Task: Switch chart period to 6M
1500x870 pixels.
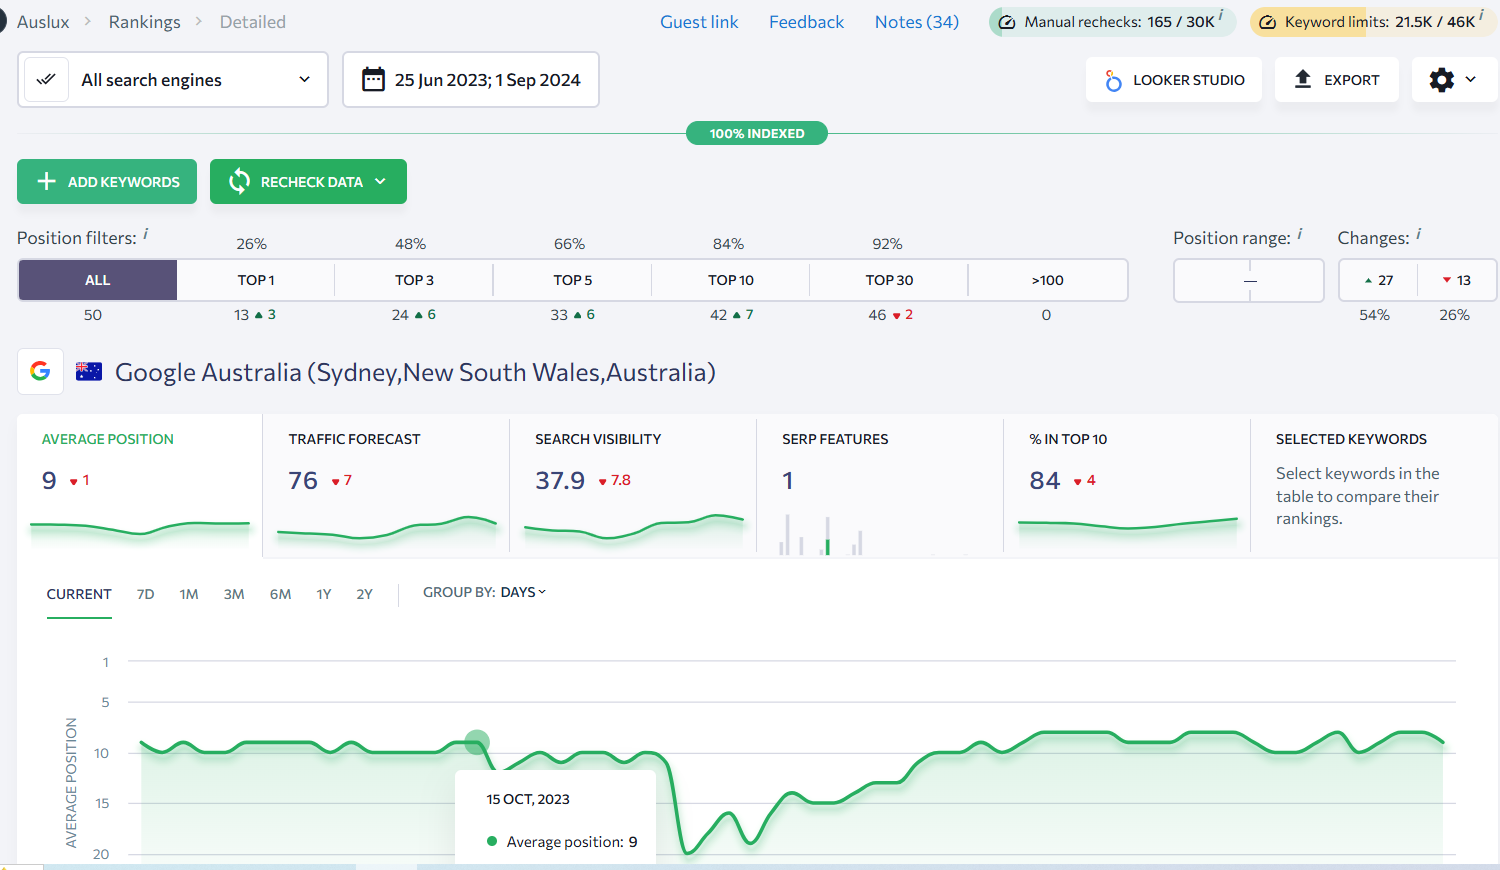Action: pyautogui.click(x=280, y=594)
